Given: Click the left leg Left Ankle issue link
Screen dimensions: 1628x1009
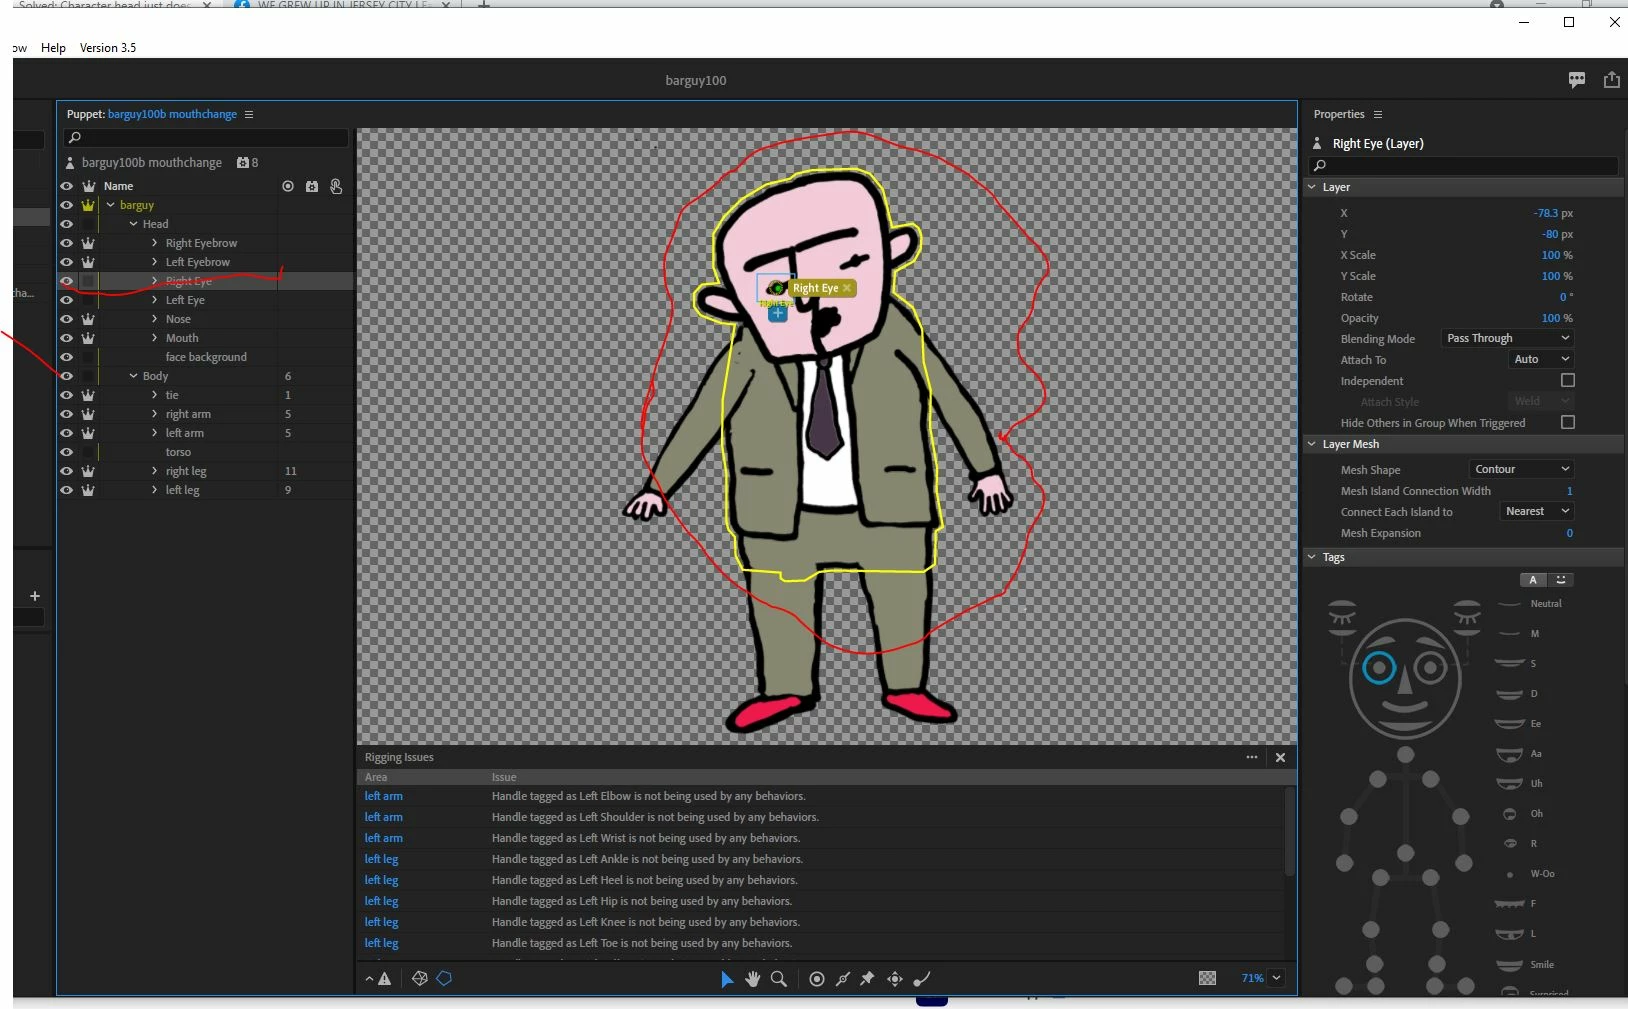Looking at the screenshot, I should (381, 859).
